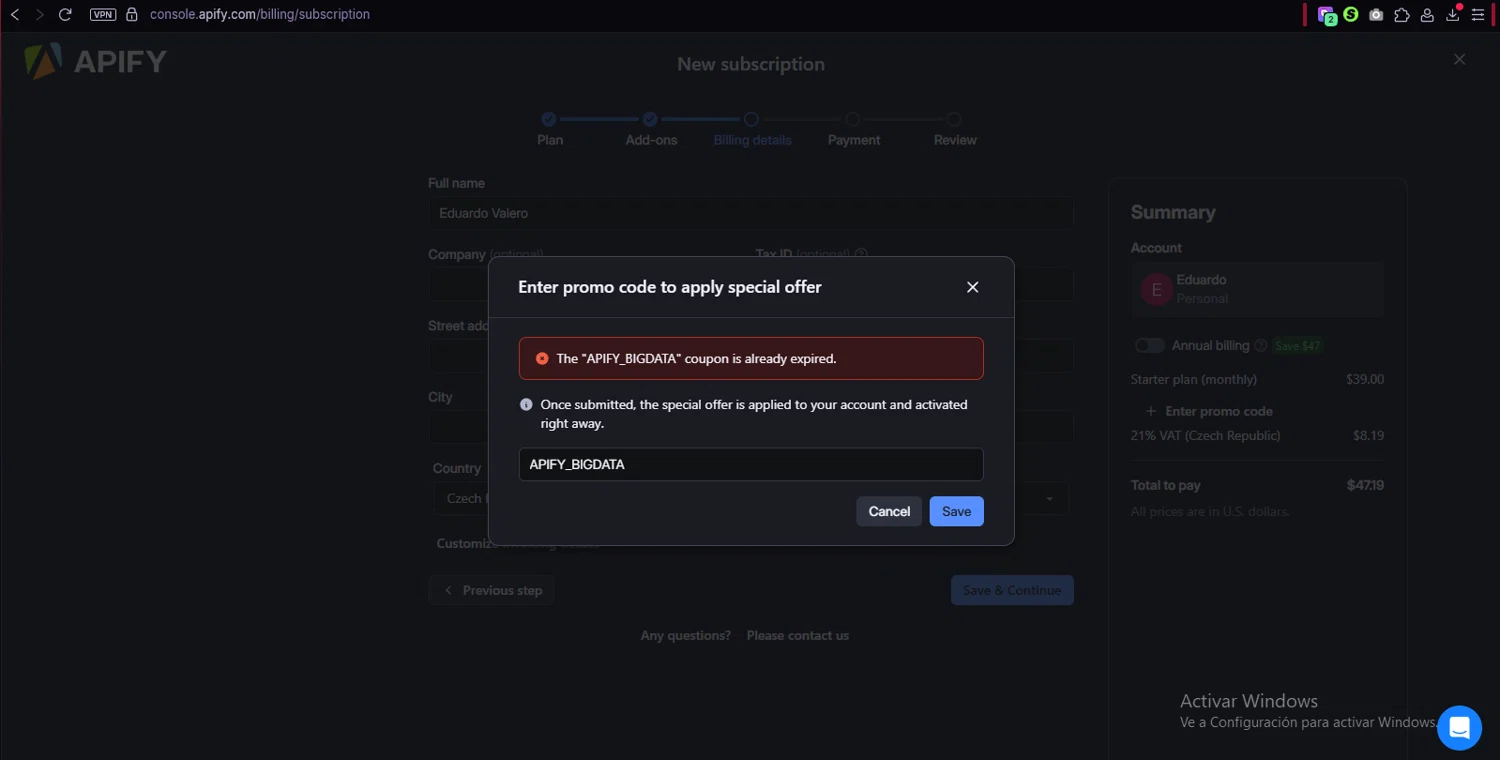1500x760 pixels.
Task: Click the Apify logo in the page header
Action: (96, 61)
